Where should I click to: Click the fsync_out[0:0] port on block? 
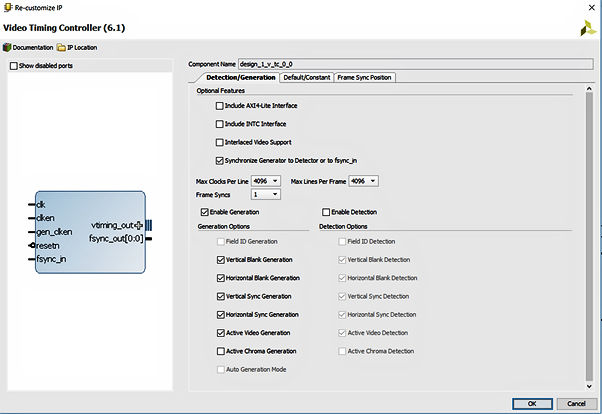tap(118, 238)
